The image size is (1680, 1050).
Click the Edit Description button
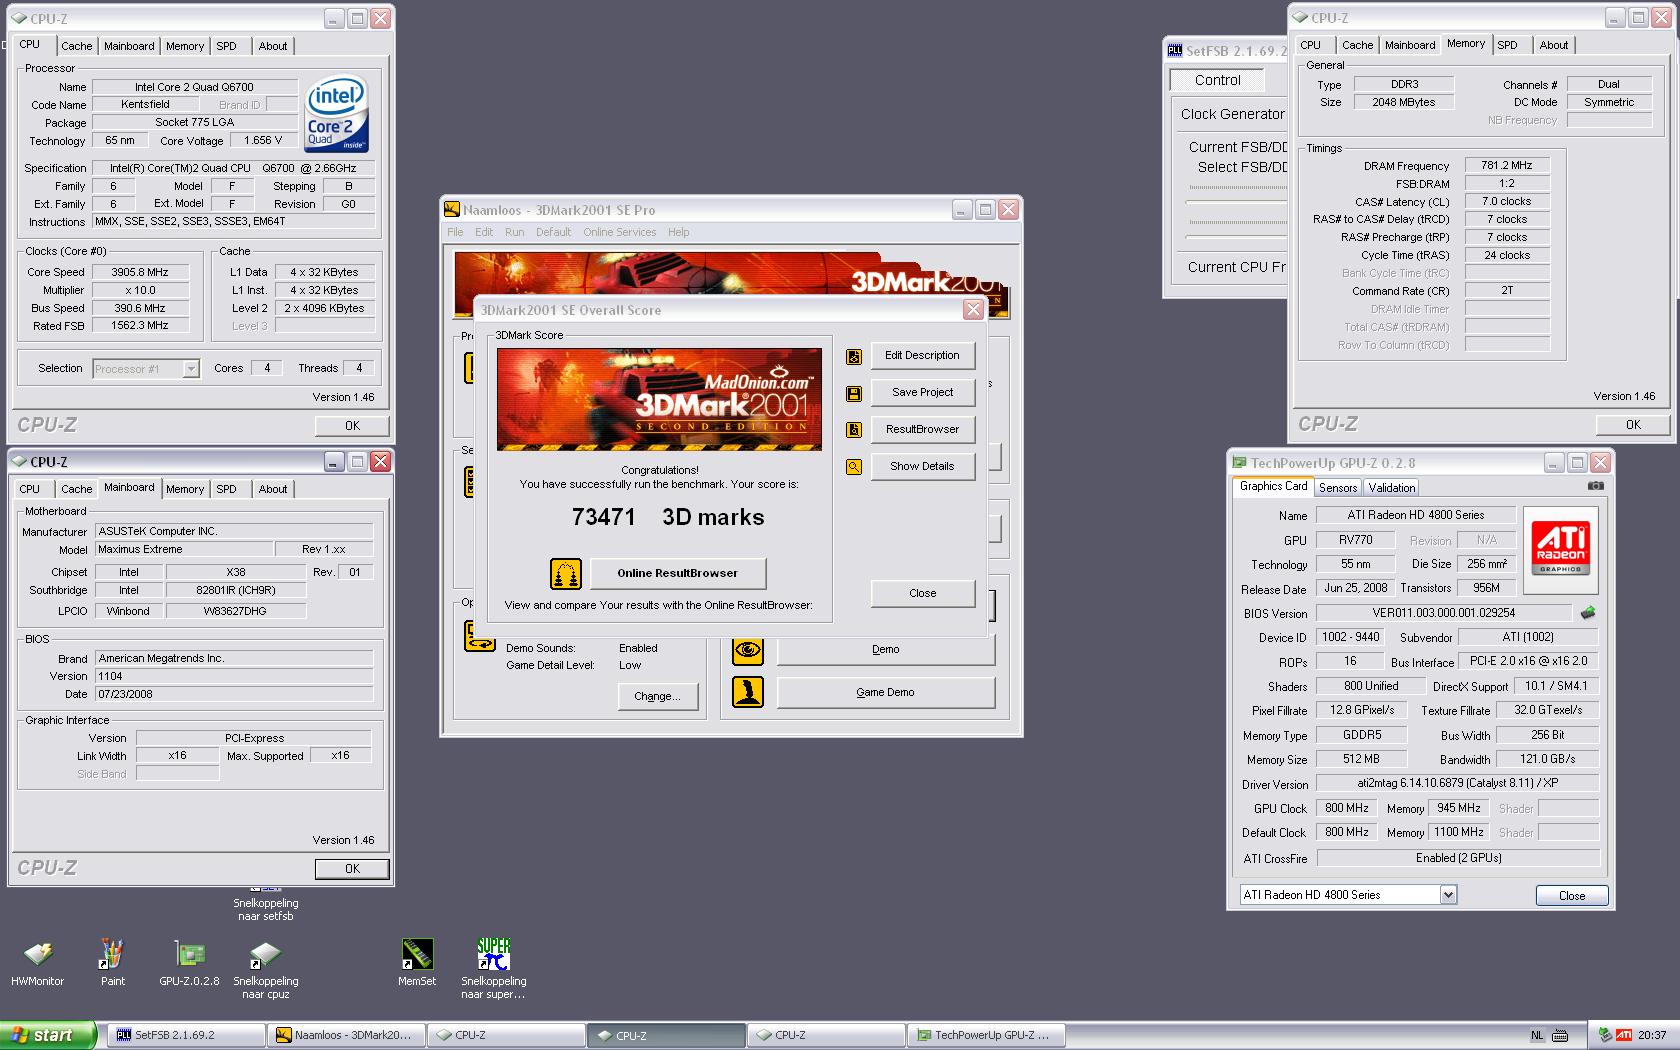[x=922, y=356]
